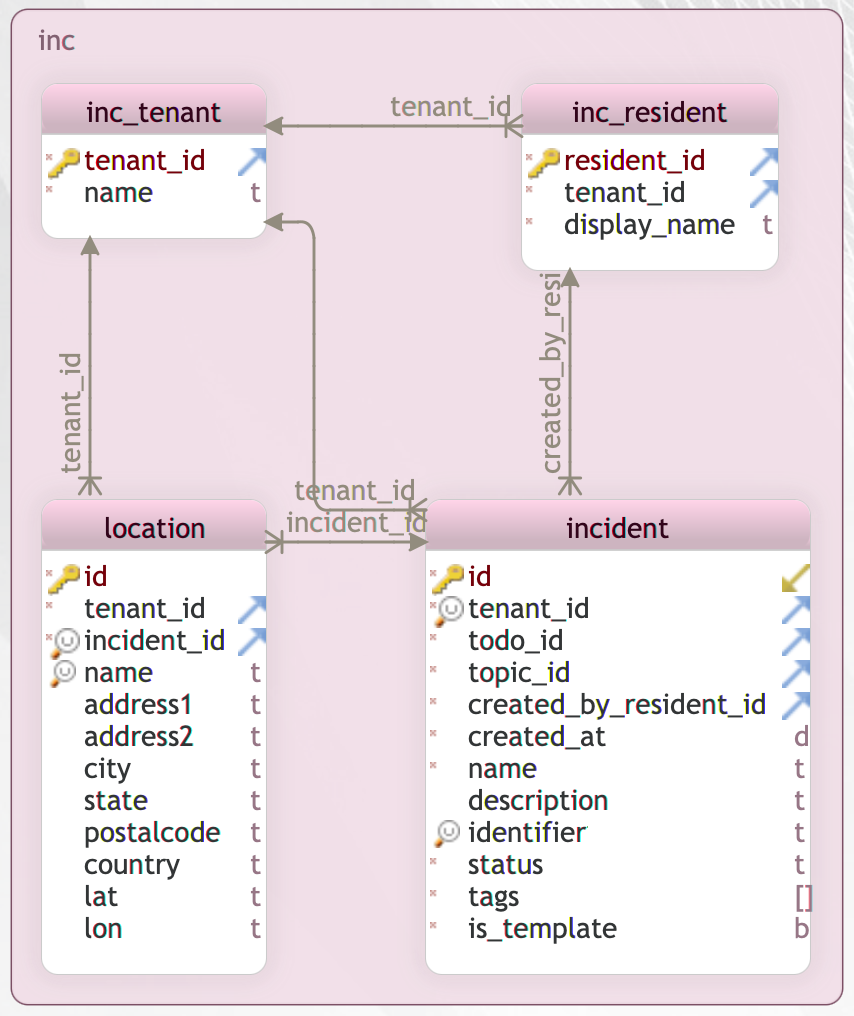
Task: Click the yellow referenced arrow on incident id
Action: click(x=796, y=577)
